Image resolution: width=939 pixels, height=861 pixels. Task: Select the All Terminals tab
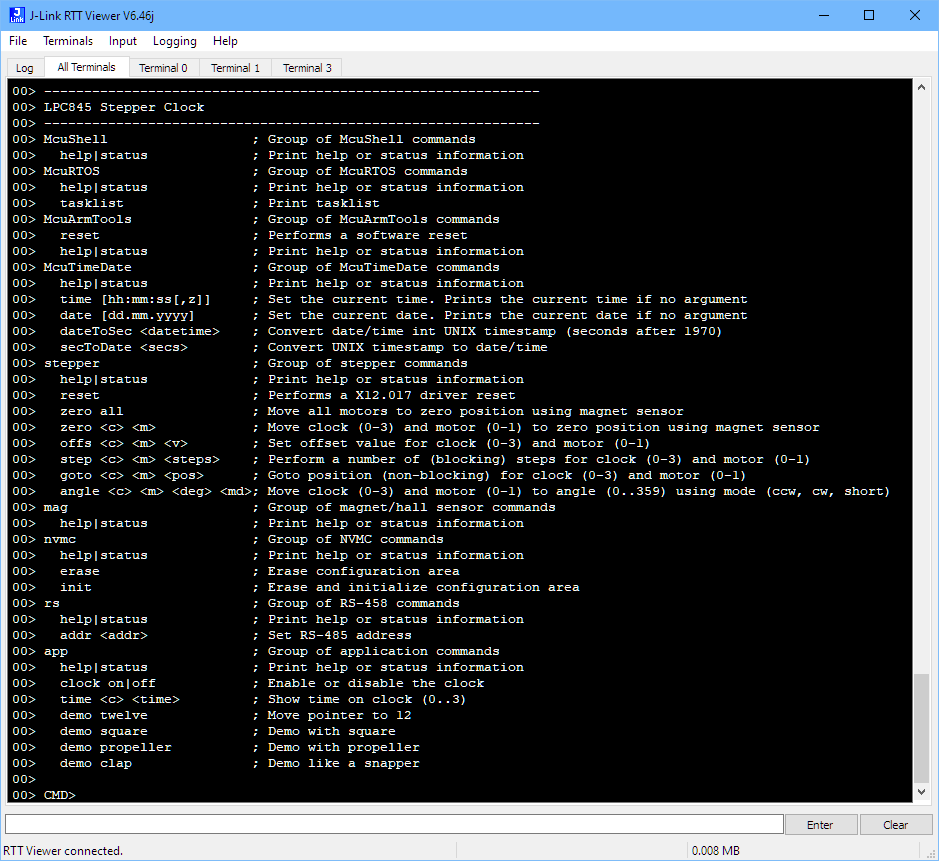coord(86,67)
